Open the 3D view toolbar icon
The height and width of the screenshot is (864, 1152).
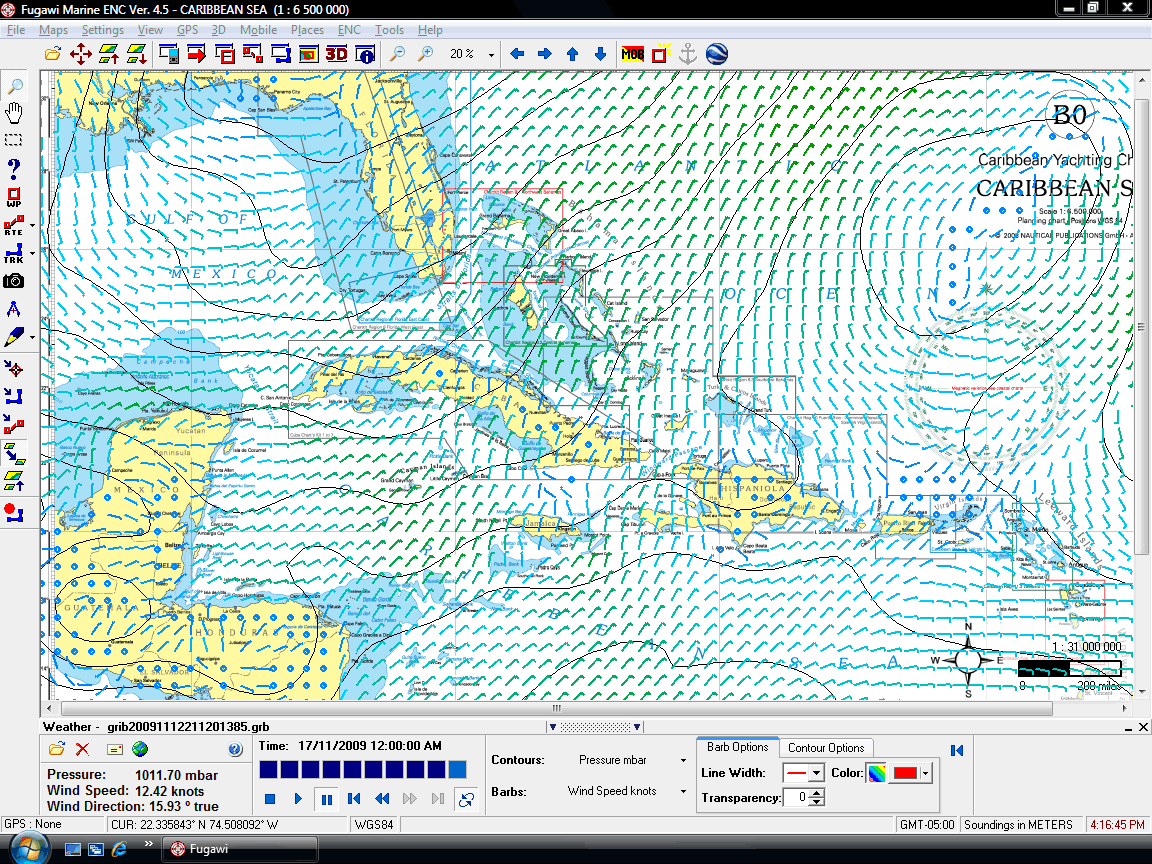(x=336, y=54)
